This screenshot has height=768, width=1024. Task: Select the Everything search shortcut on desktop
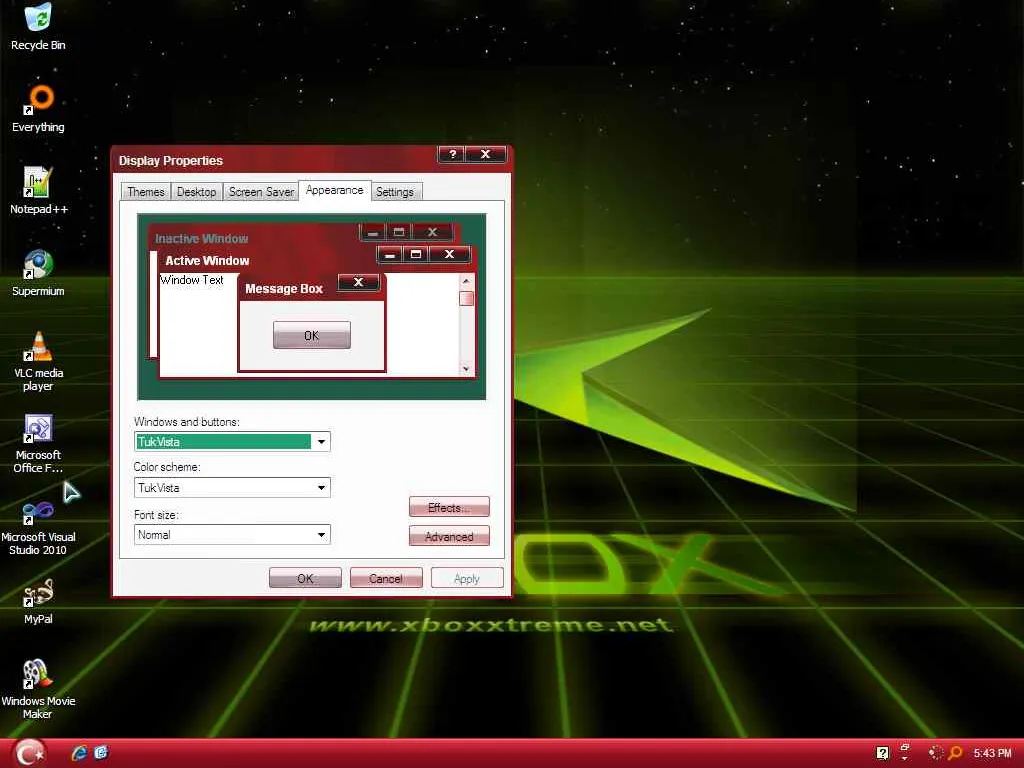click(38, 108)
